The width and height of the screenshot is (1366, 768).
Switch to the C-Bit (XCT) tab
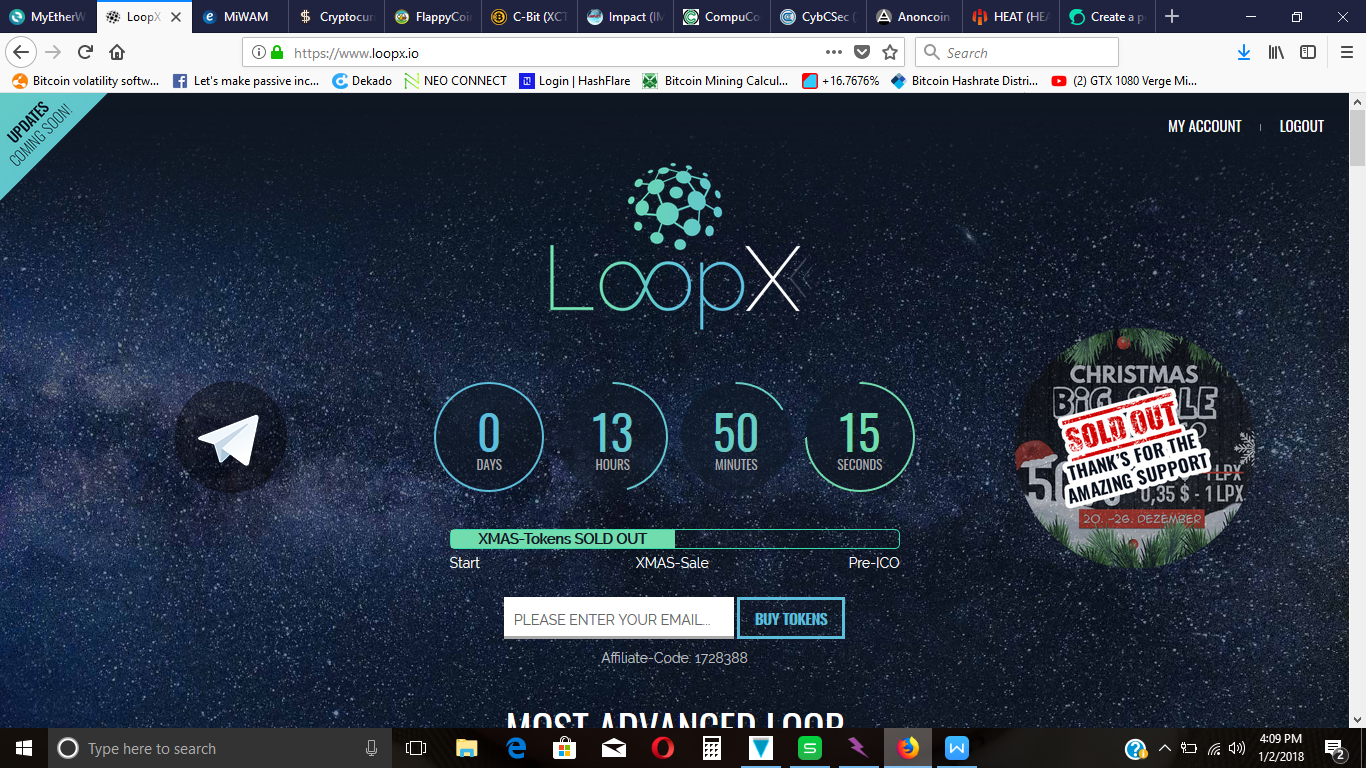click(x=529, y=17)
